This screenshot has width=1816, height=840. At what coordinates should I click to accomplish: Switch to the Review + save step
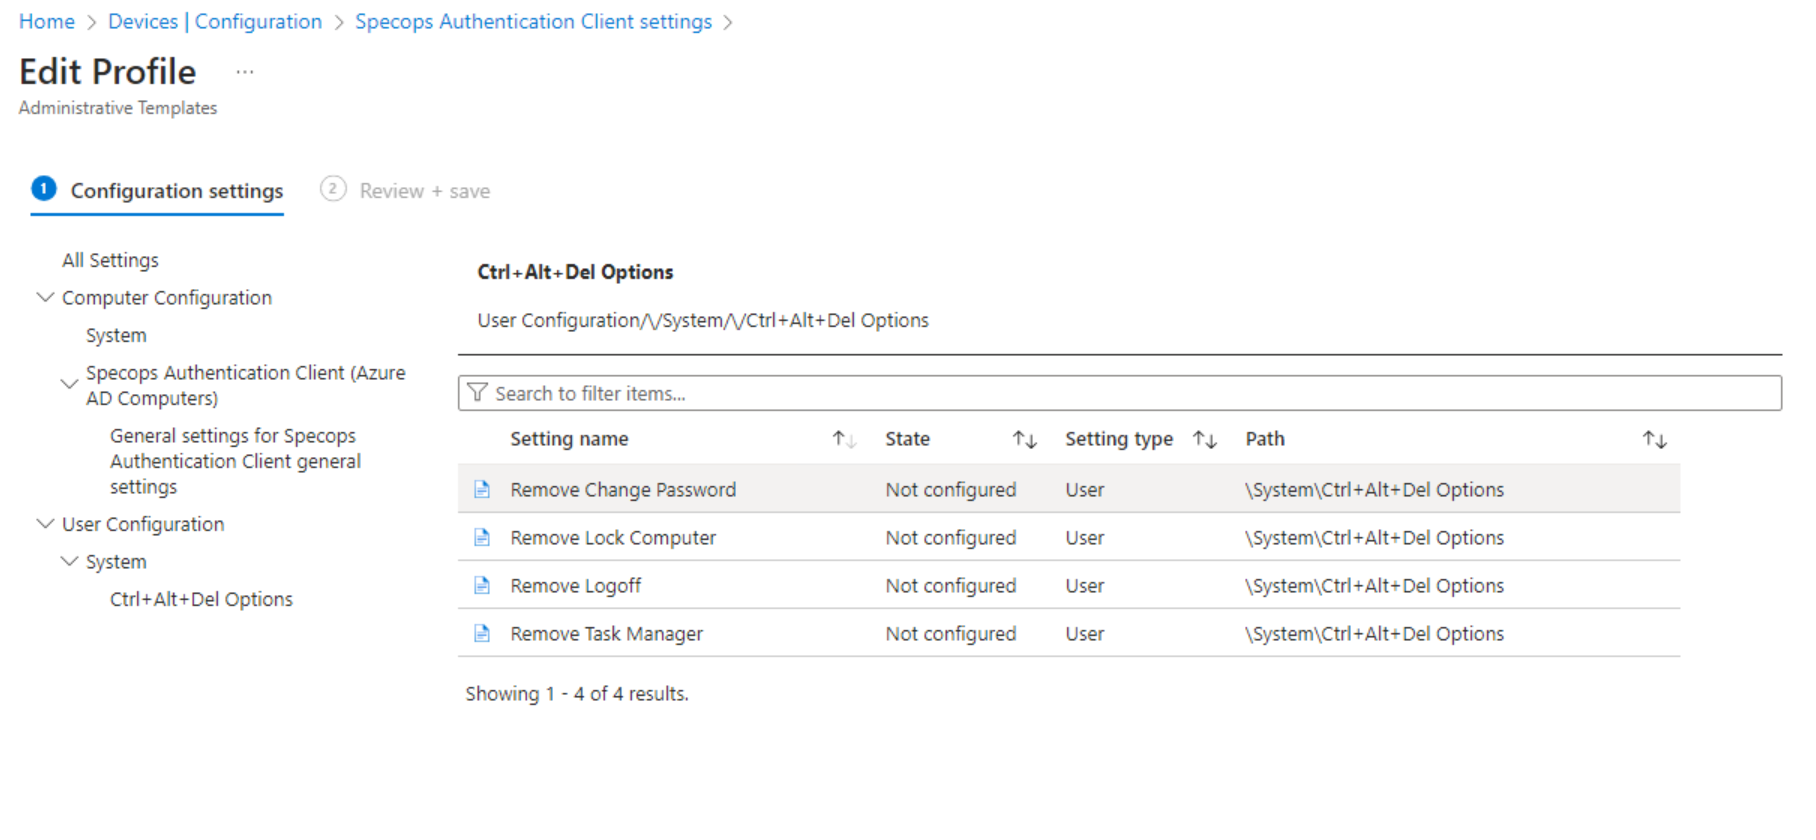click(x=405, y=190)
